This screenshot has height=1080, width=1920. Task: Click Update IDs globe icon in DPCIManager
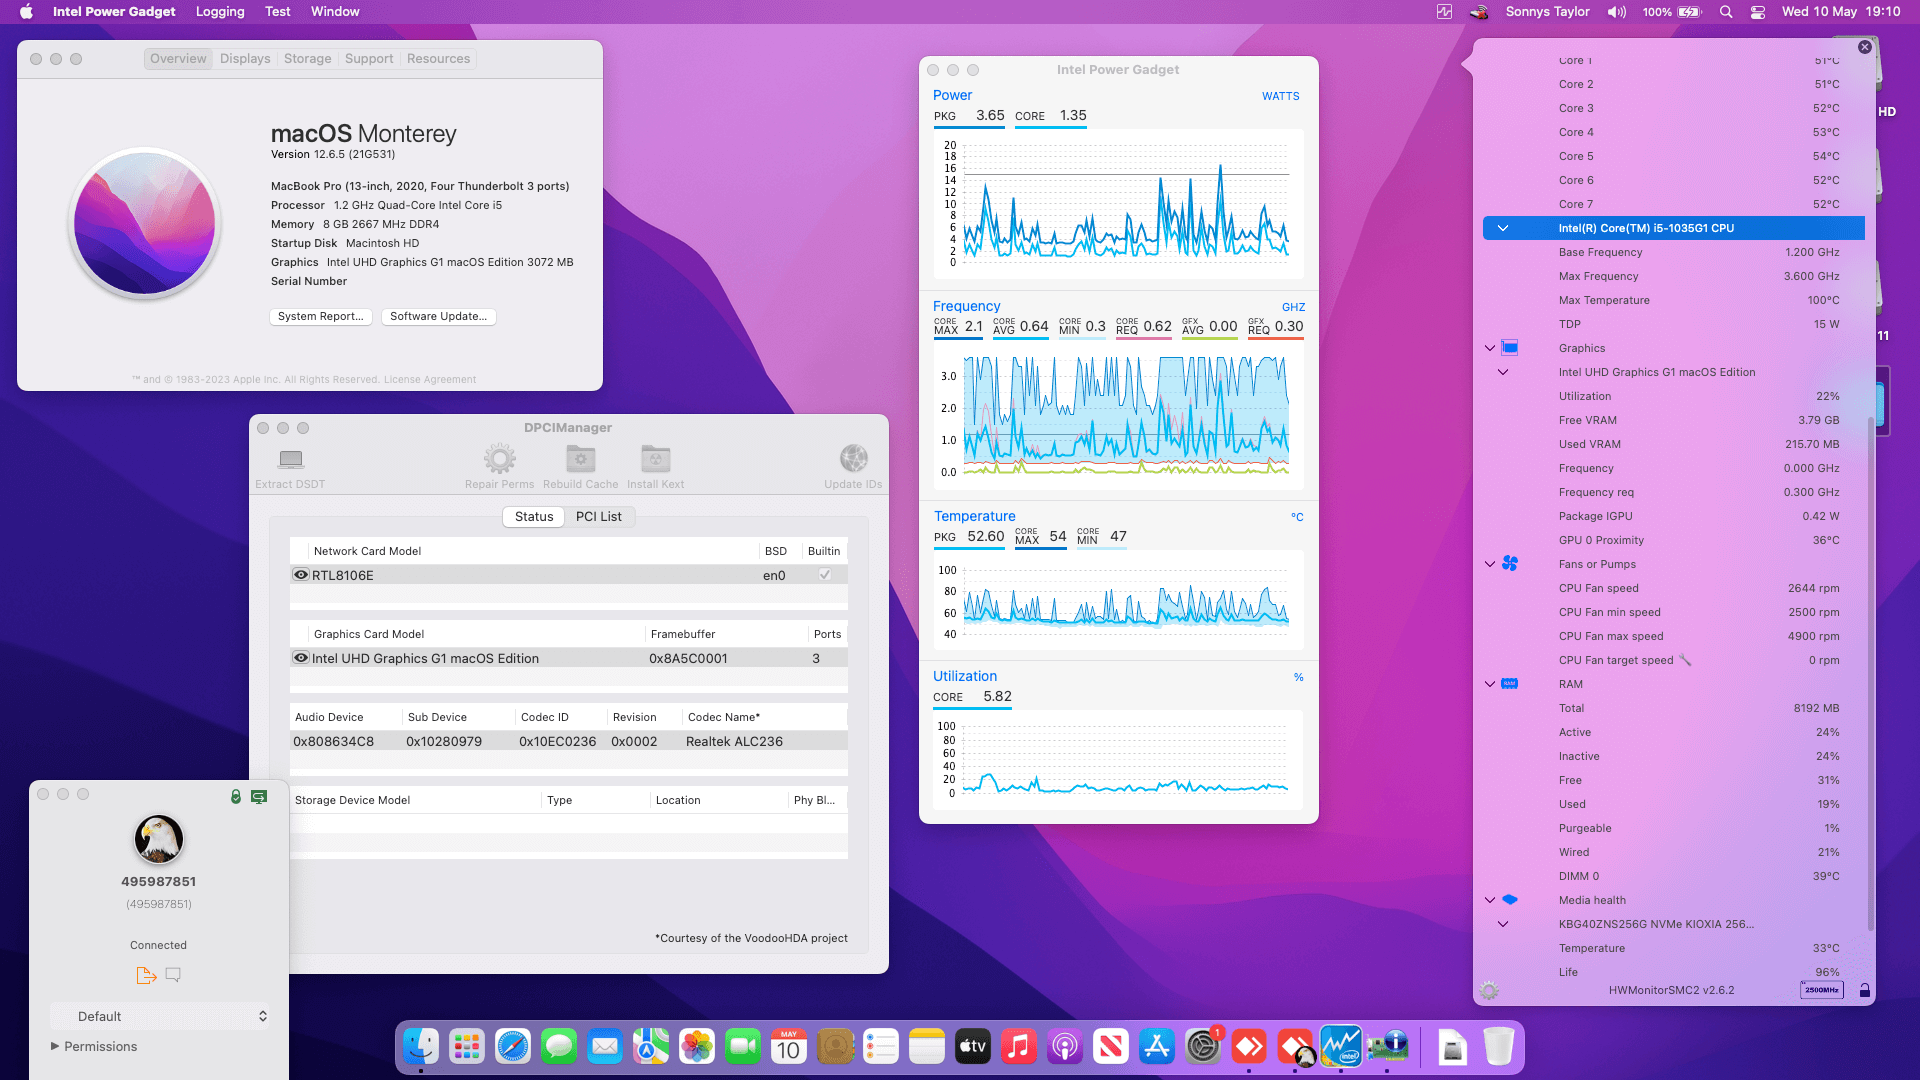coord(853,459)
